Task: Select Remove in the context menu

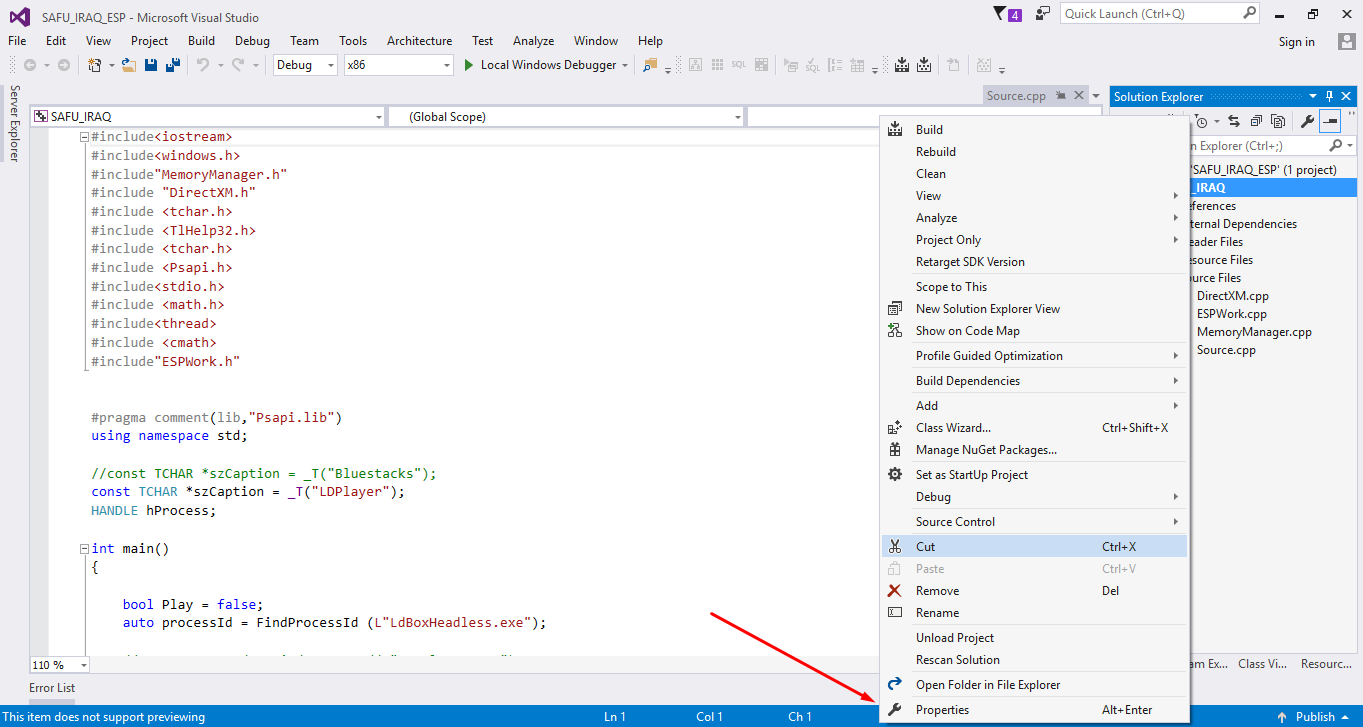Action: (x=1034, y=591)
